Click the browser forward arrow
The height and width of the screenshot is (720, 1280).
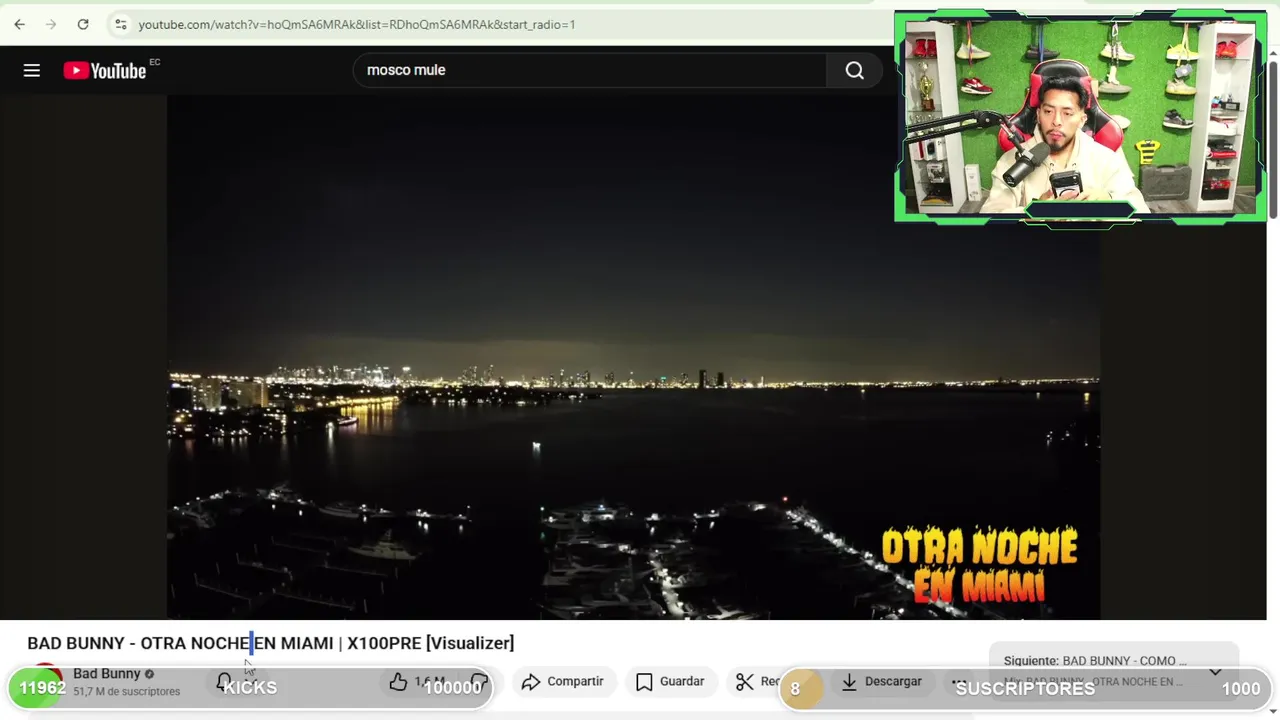pyautogui.click(x=51, y=24)
